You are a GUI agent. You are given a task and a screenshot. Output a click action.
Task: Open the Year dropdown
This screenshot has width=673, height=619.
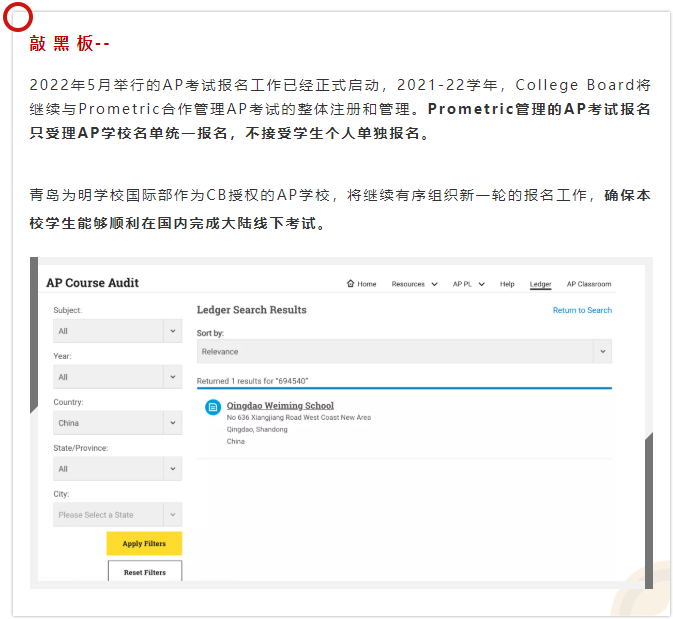[x=118, y=377]
